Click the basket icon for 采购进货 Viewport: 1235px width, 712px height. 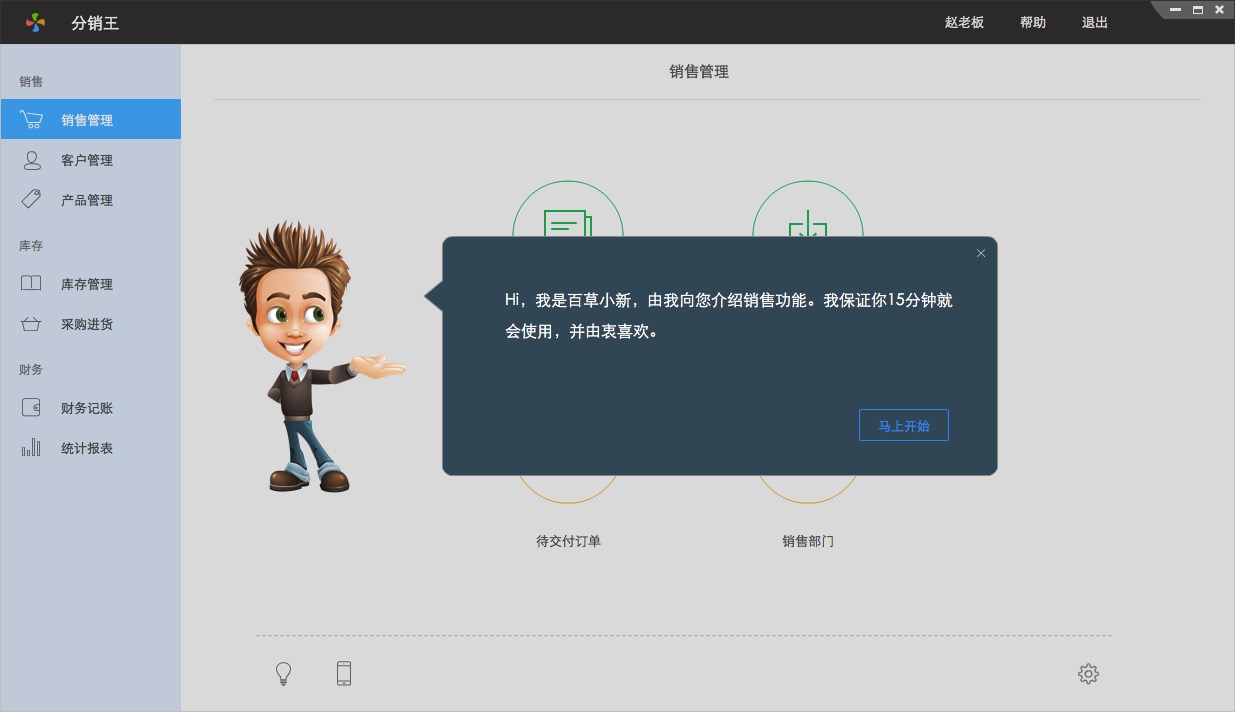31,324
